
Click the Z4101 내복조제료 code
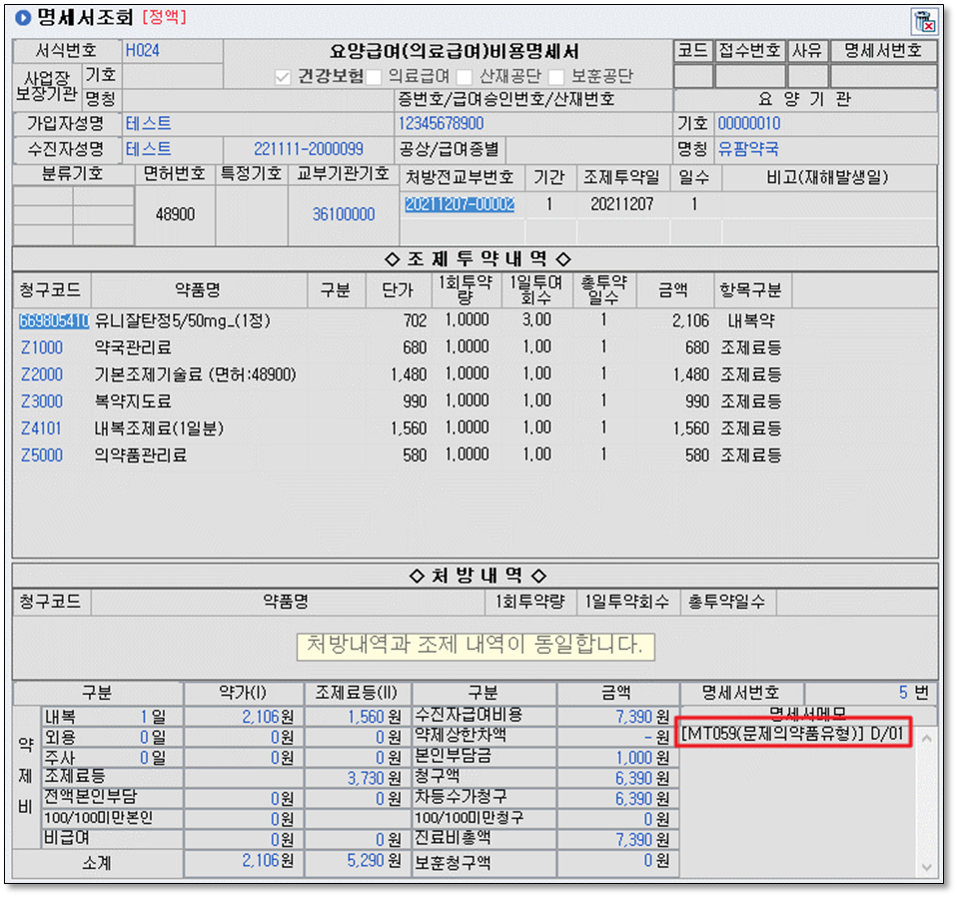(x=42, y=429)
